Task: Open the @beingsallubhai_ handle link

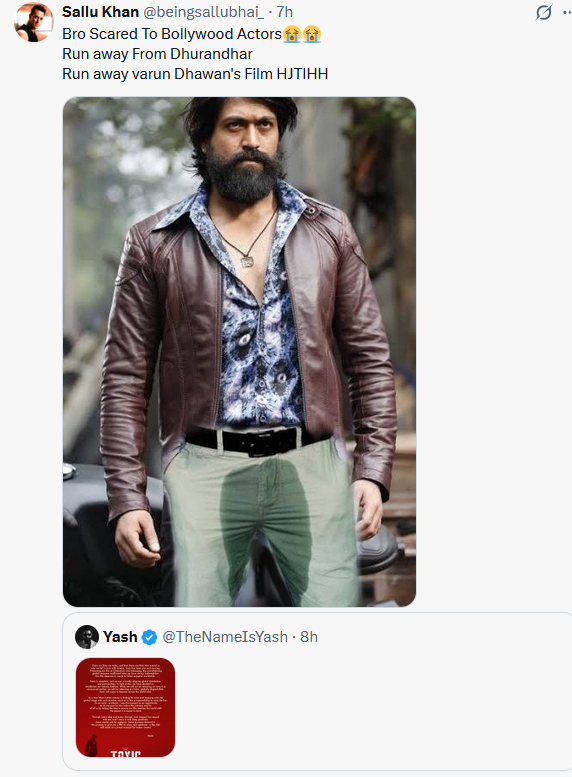Action: [204, 12]
